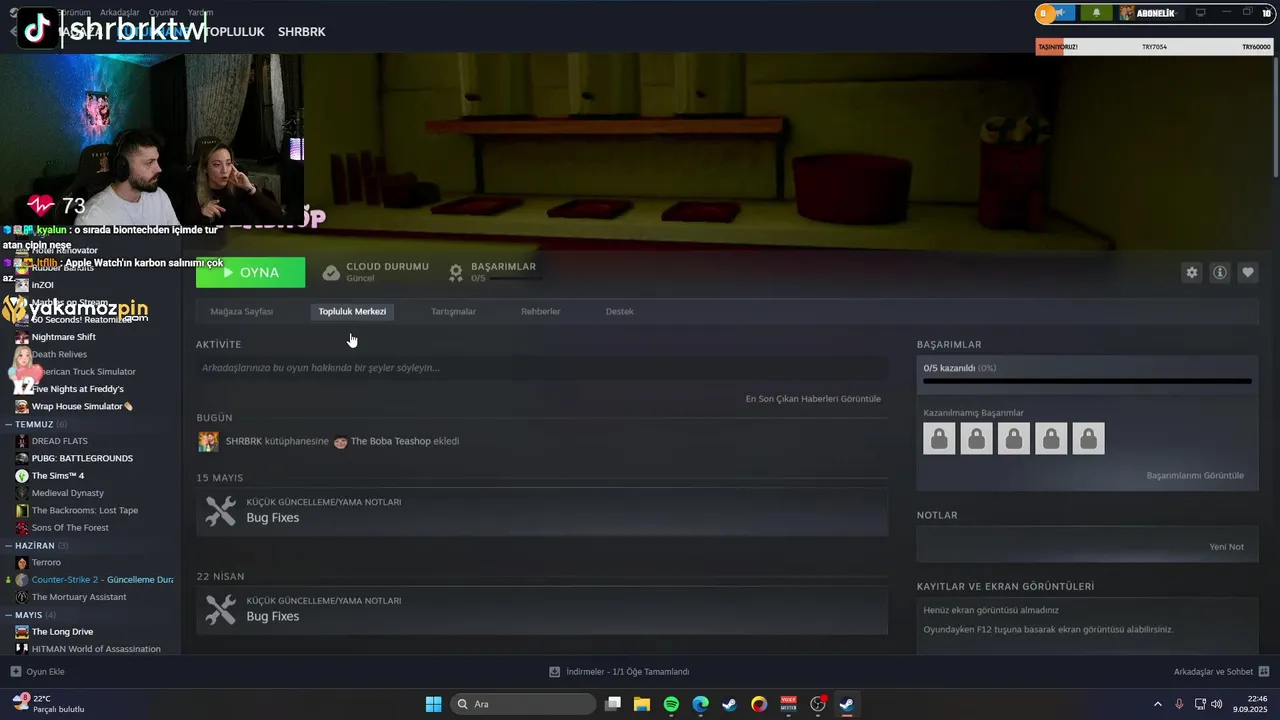The width and height of the screenshot is (1280, 720).
Task: Select Medieval Dynasty in library
Action: pyautogui.click(x=68, y=493)
